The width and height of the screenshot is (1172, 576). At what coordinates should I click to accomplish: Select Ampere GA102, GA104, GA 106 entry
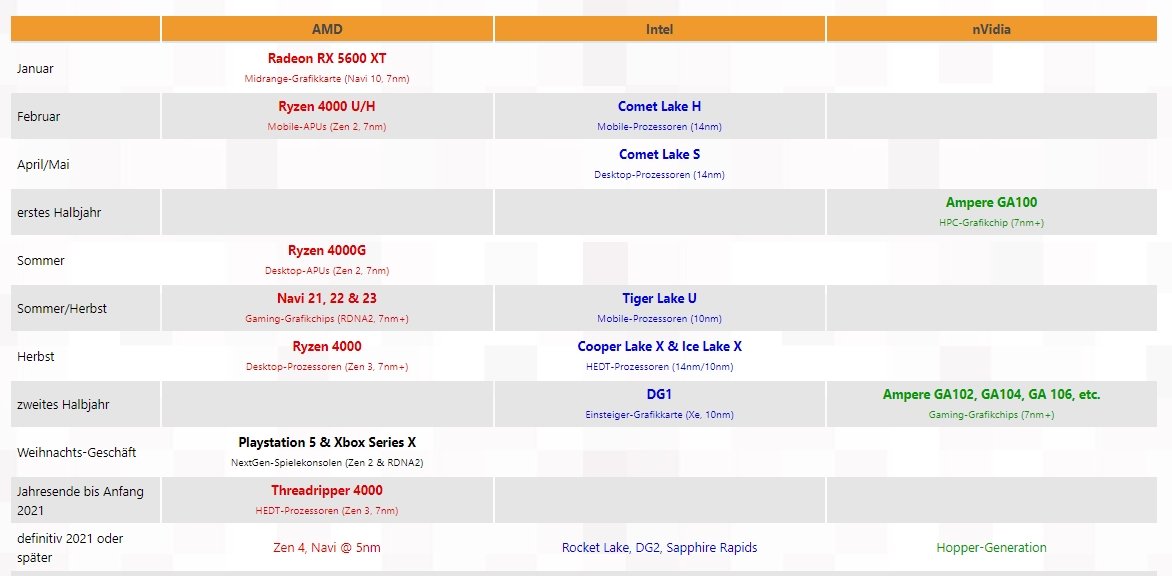(x=991, y=394)
